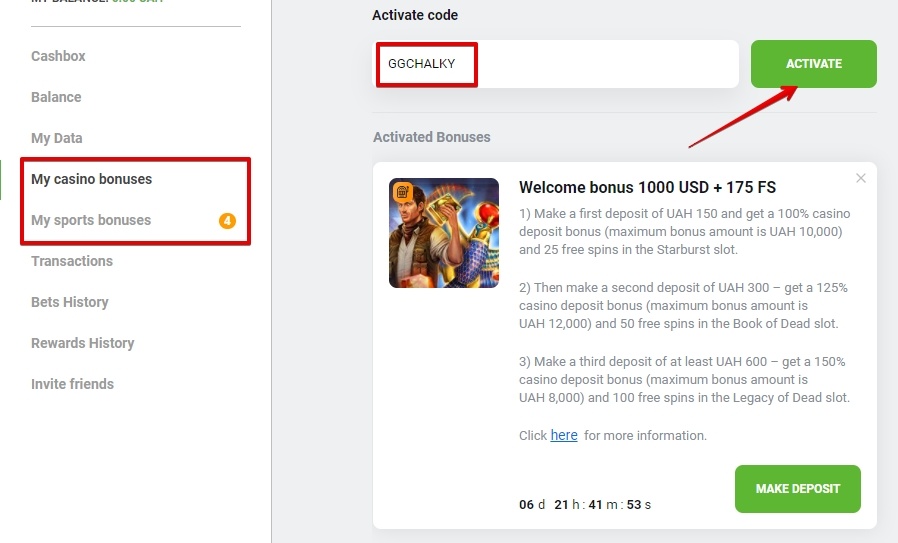The image size is (898, 543).
Task: Switch to My sports bonuses
Action: point(91,220)
